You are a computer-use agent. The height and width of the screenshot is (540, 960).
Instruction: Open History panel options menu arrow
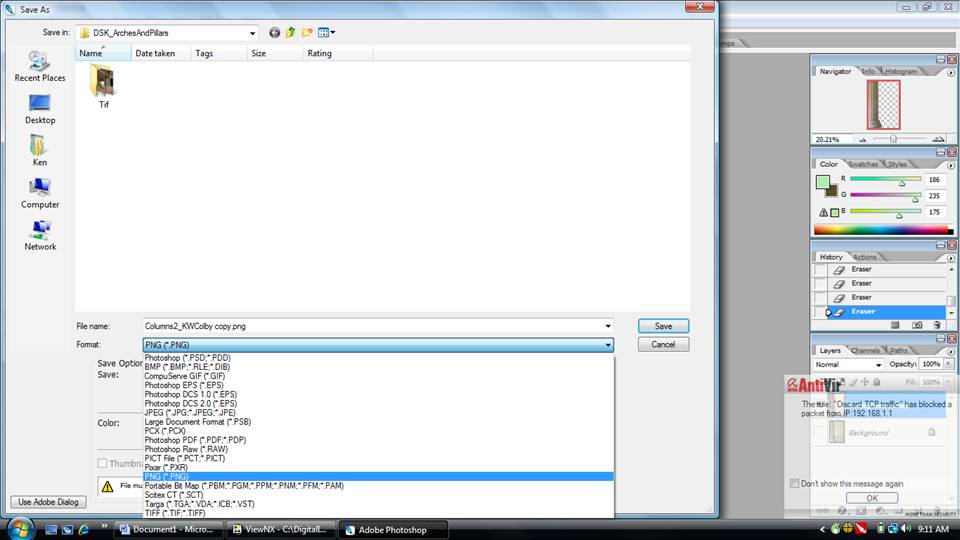point(951,258)
